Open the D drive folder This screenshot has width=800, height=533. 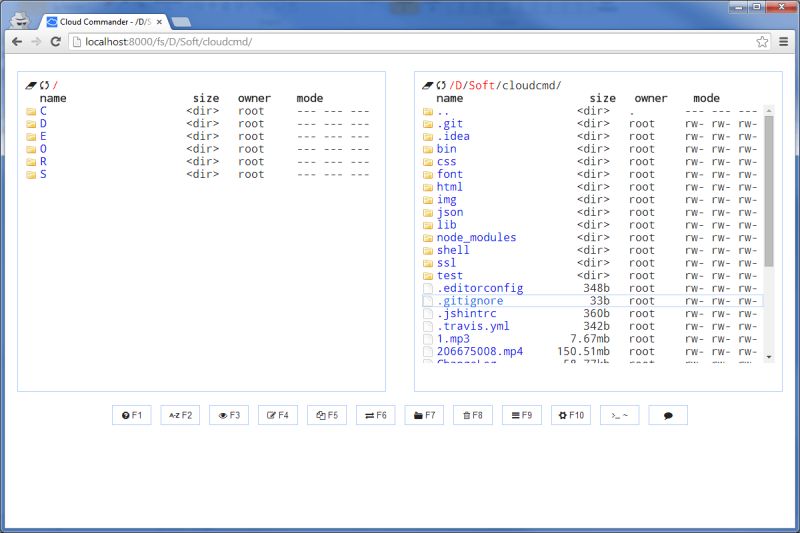(x=43, y=123)
